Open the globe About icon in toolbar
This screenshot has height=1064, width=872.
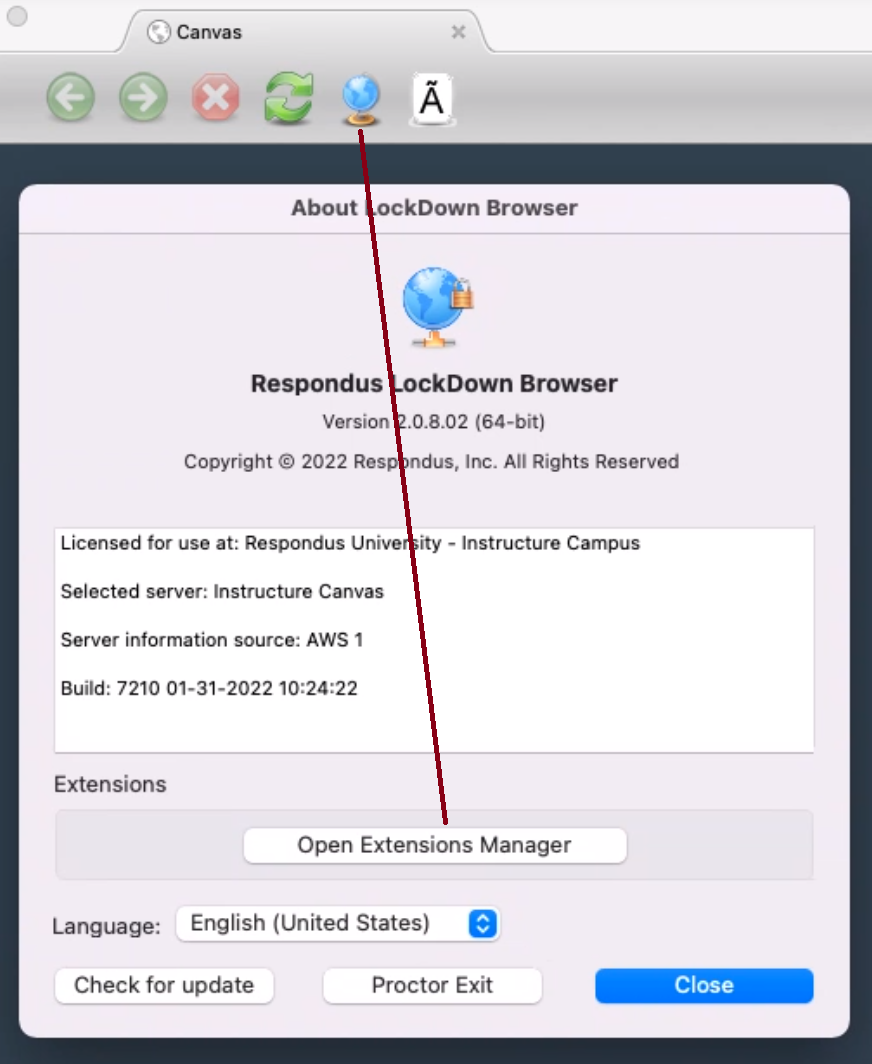(x=361, y=100)
